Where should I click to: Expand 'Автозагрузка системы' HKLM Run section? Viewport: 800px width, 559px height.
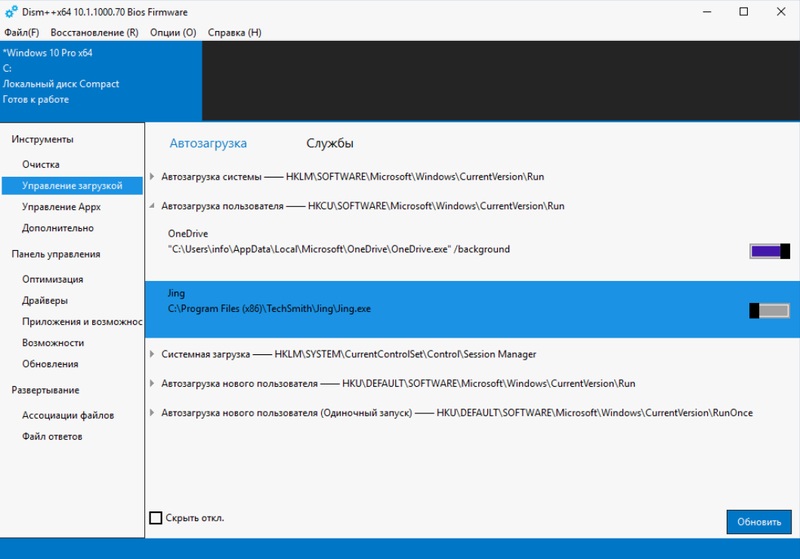152,177
